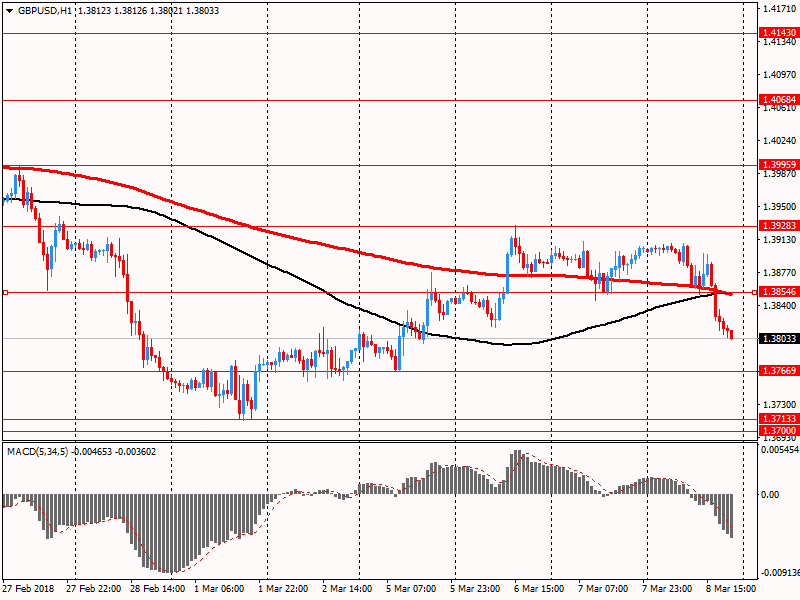This screenshot has height=600, width=800.
Task: Click the price scale value 1.38770
Action: [x=779, y=272]
